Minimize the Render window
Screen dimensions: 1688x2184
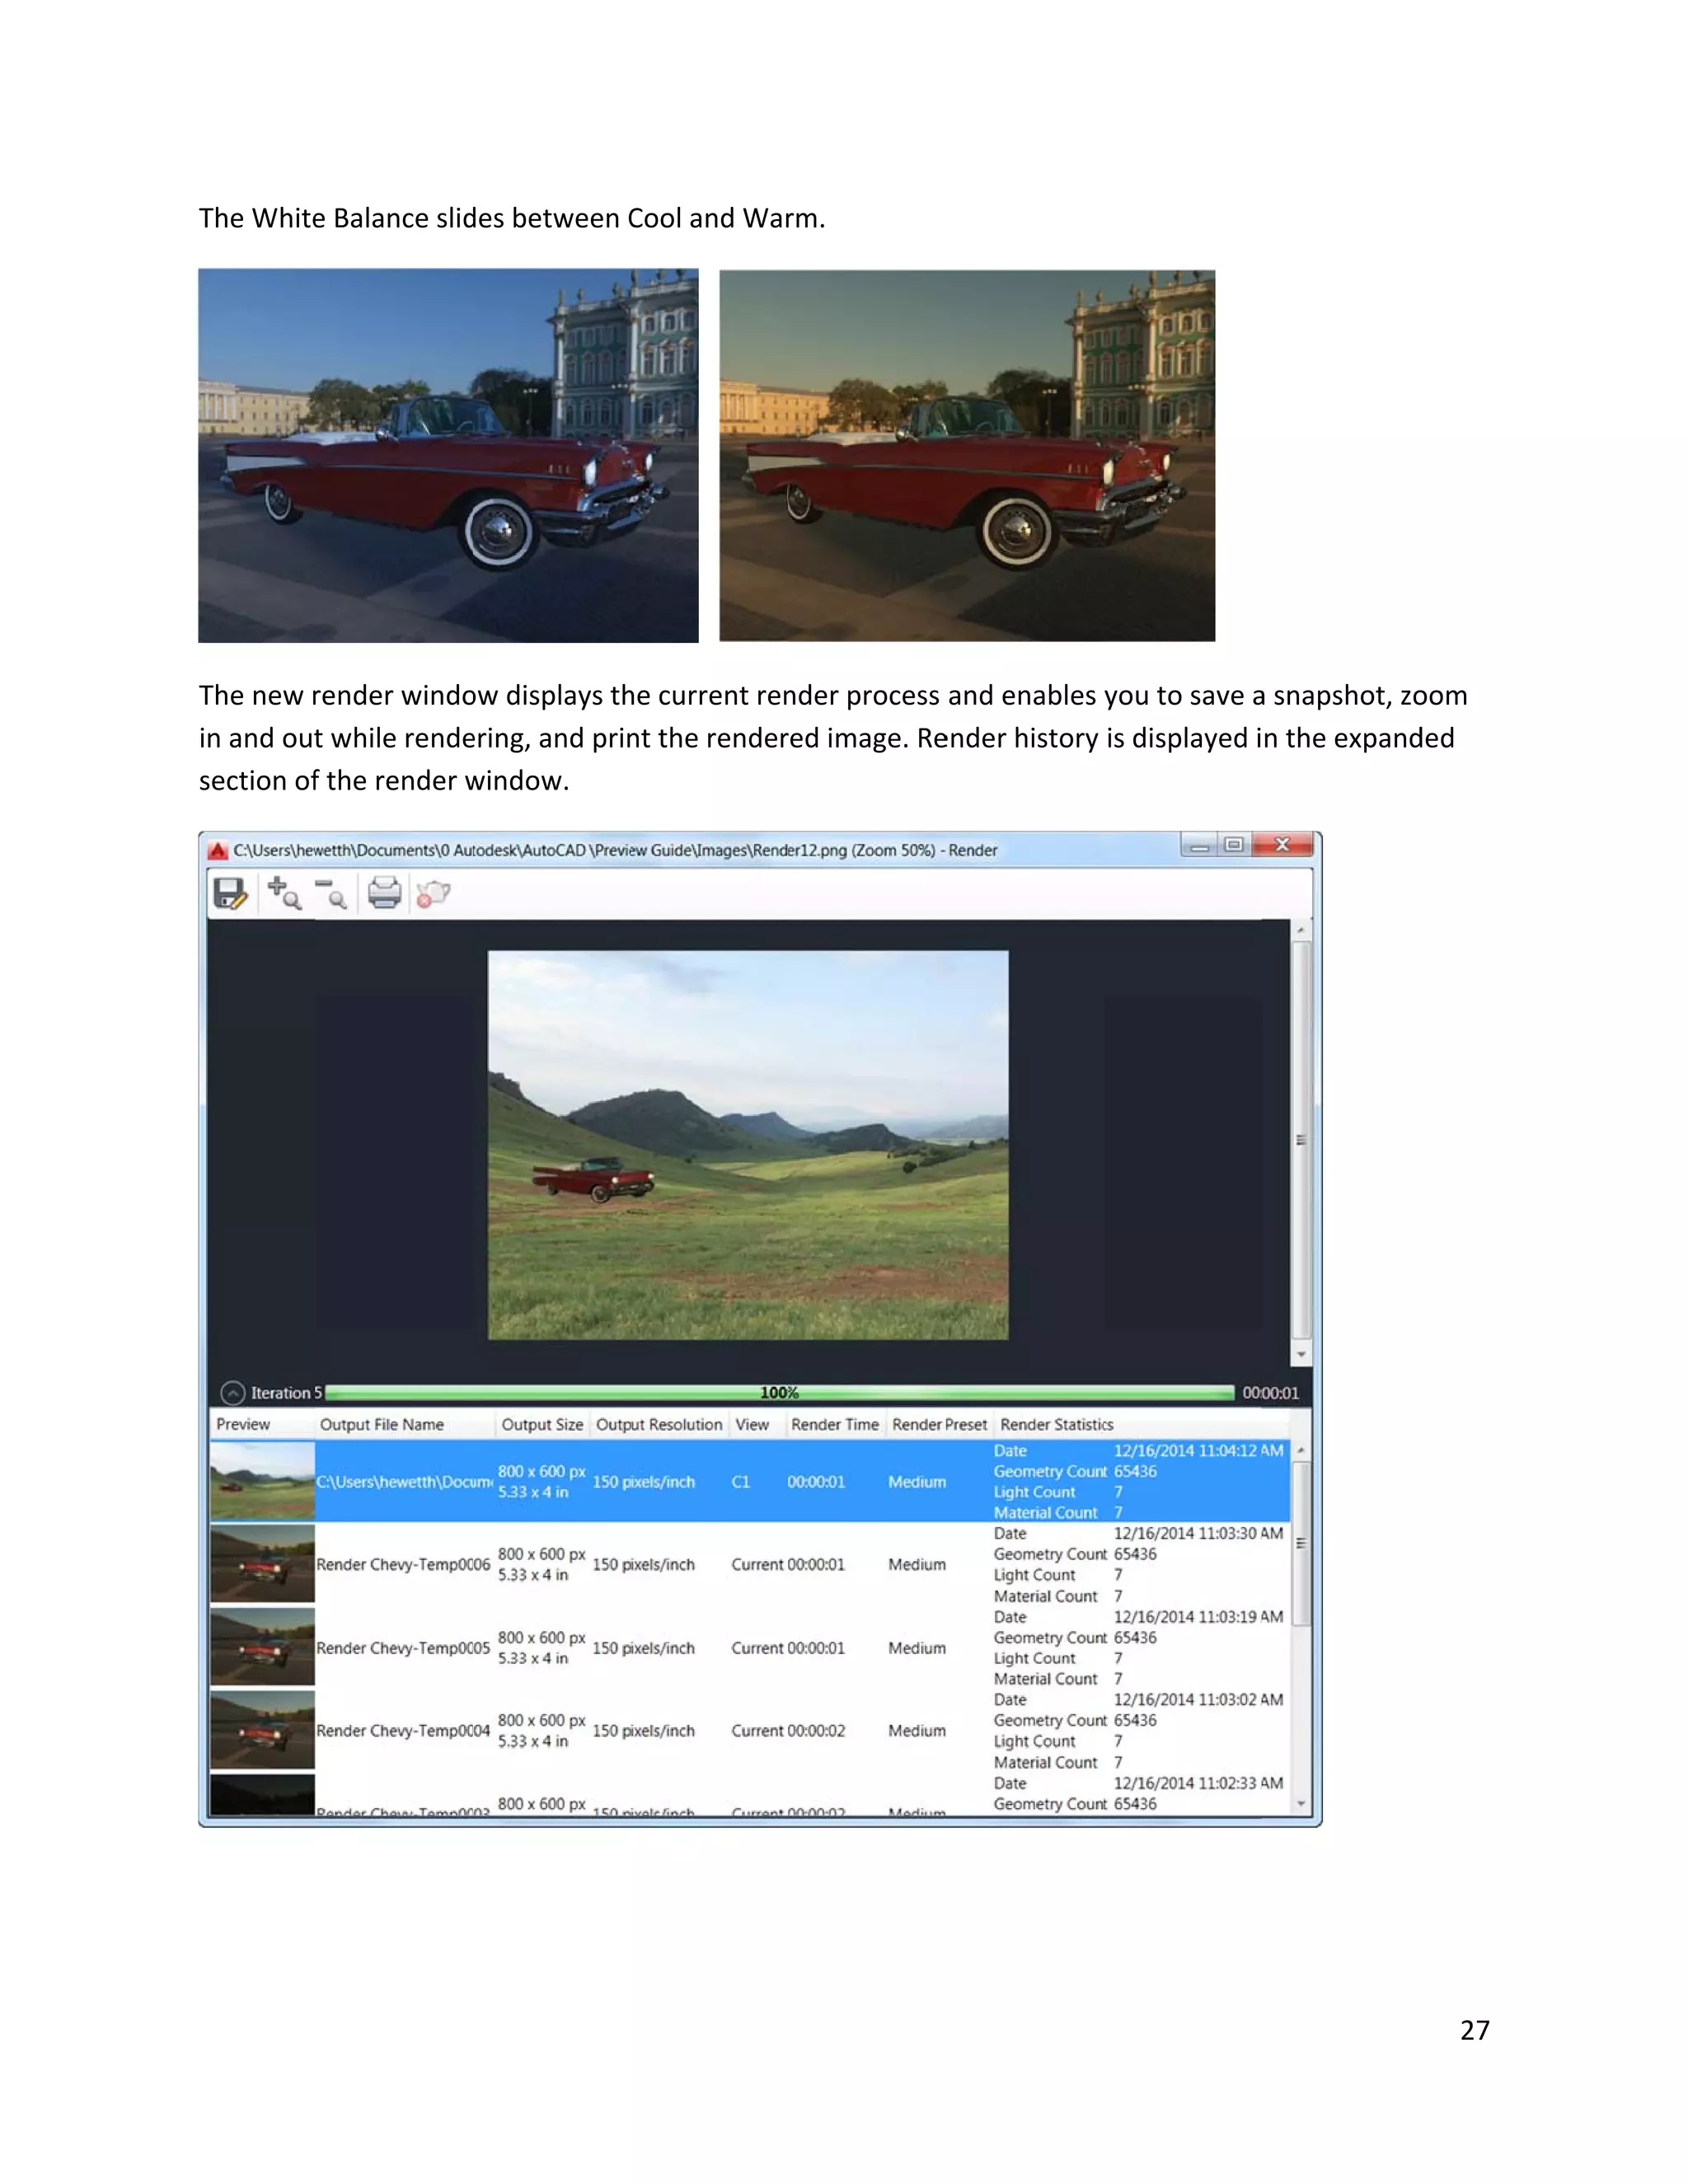[x=1199, y=845]
